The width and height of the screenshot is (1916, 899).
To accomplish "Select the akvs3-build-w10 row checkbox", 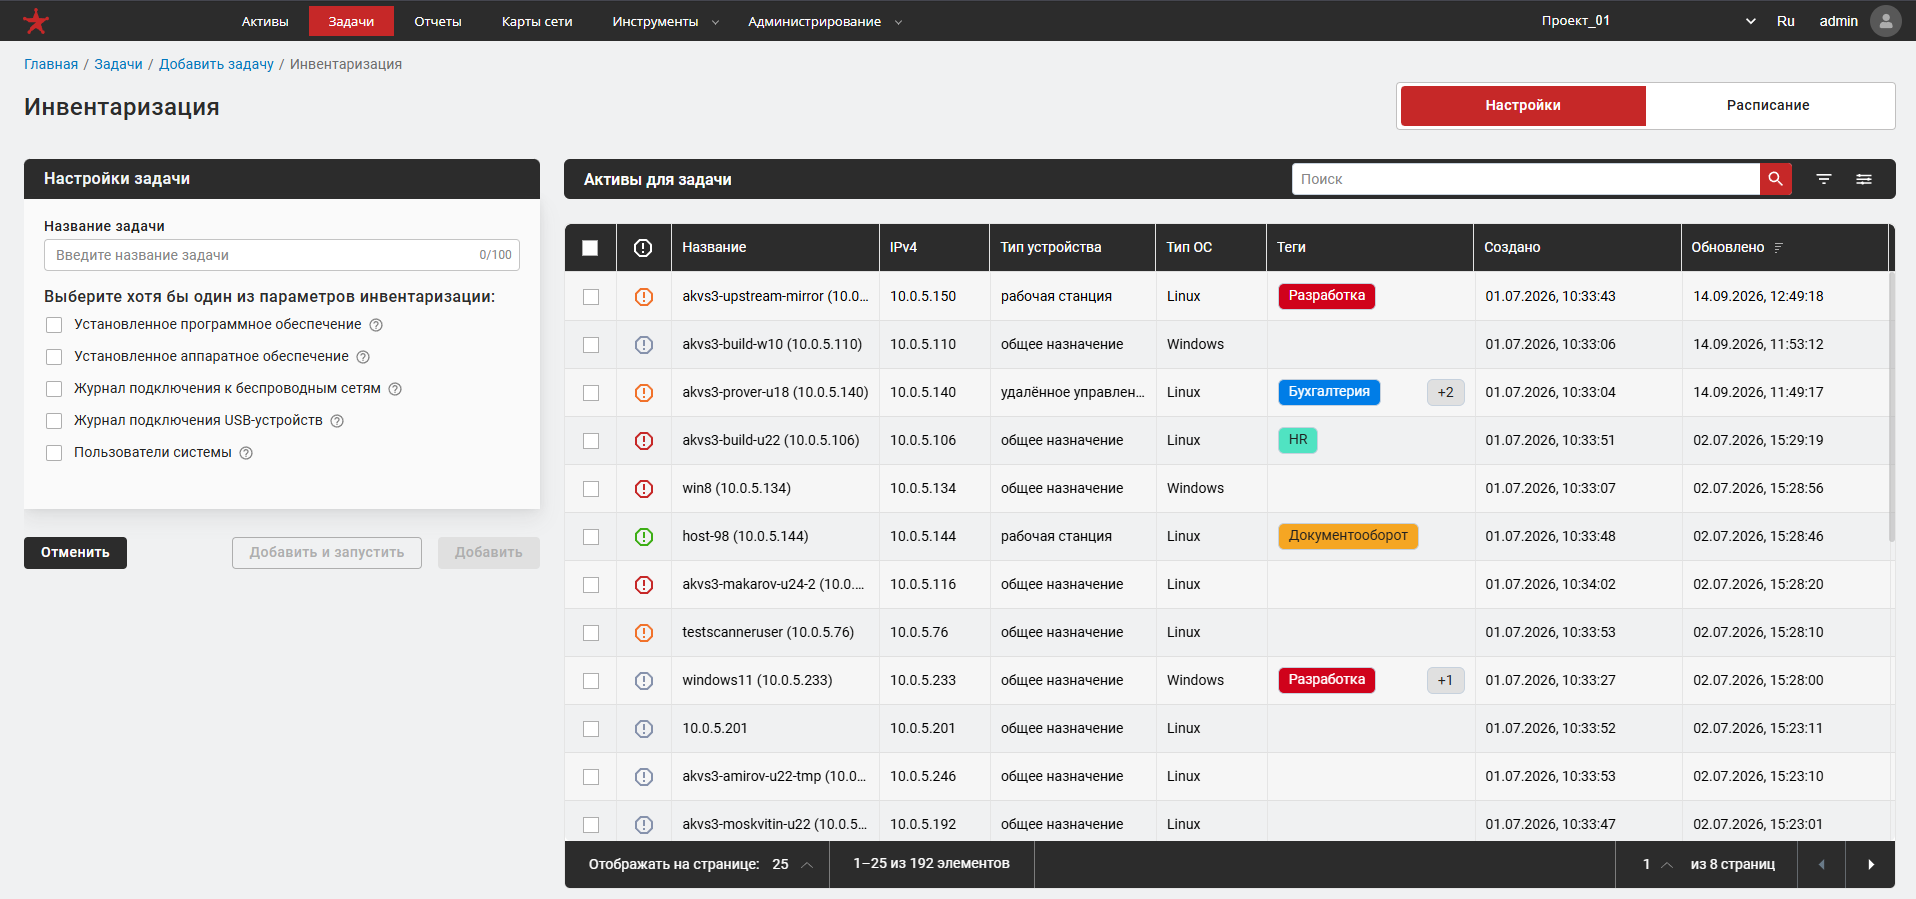I will coord(591,345).
